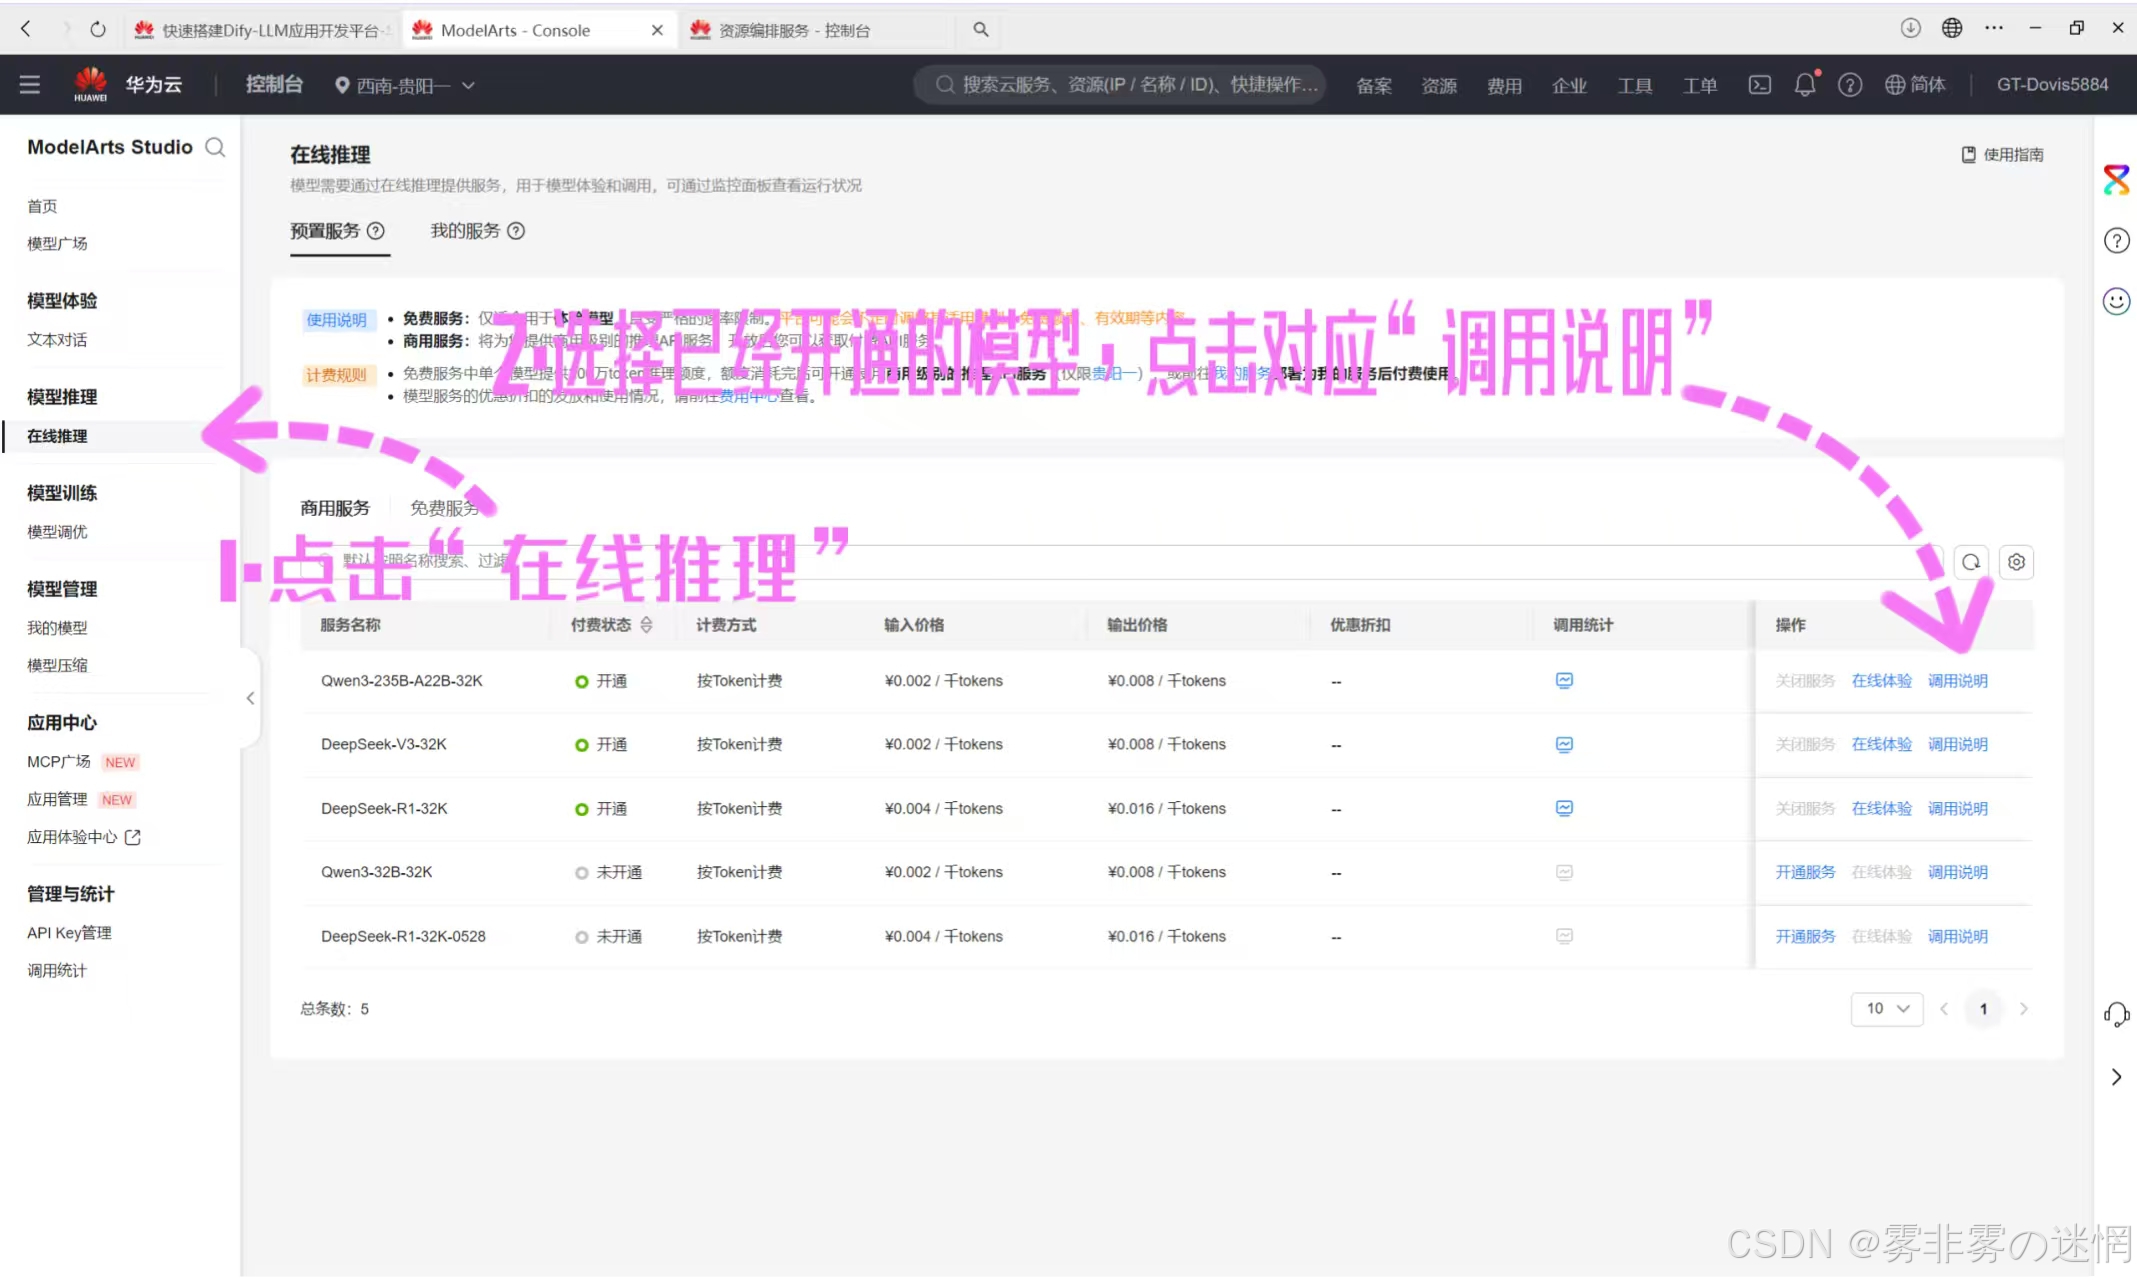The height and width of the screenshot is (1280, 2137).
Task: Open language selector 简体
Action: coord(1915,85)
